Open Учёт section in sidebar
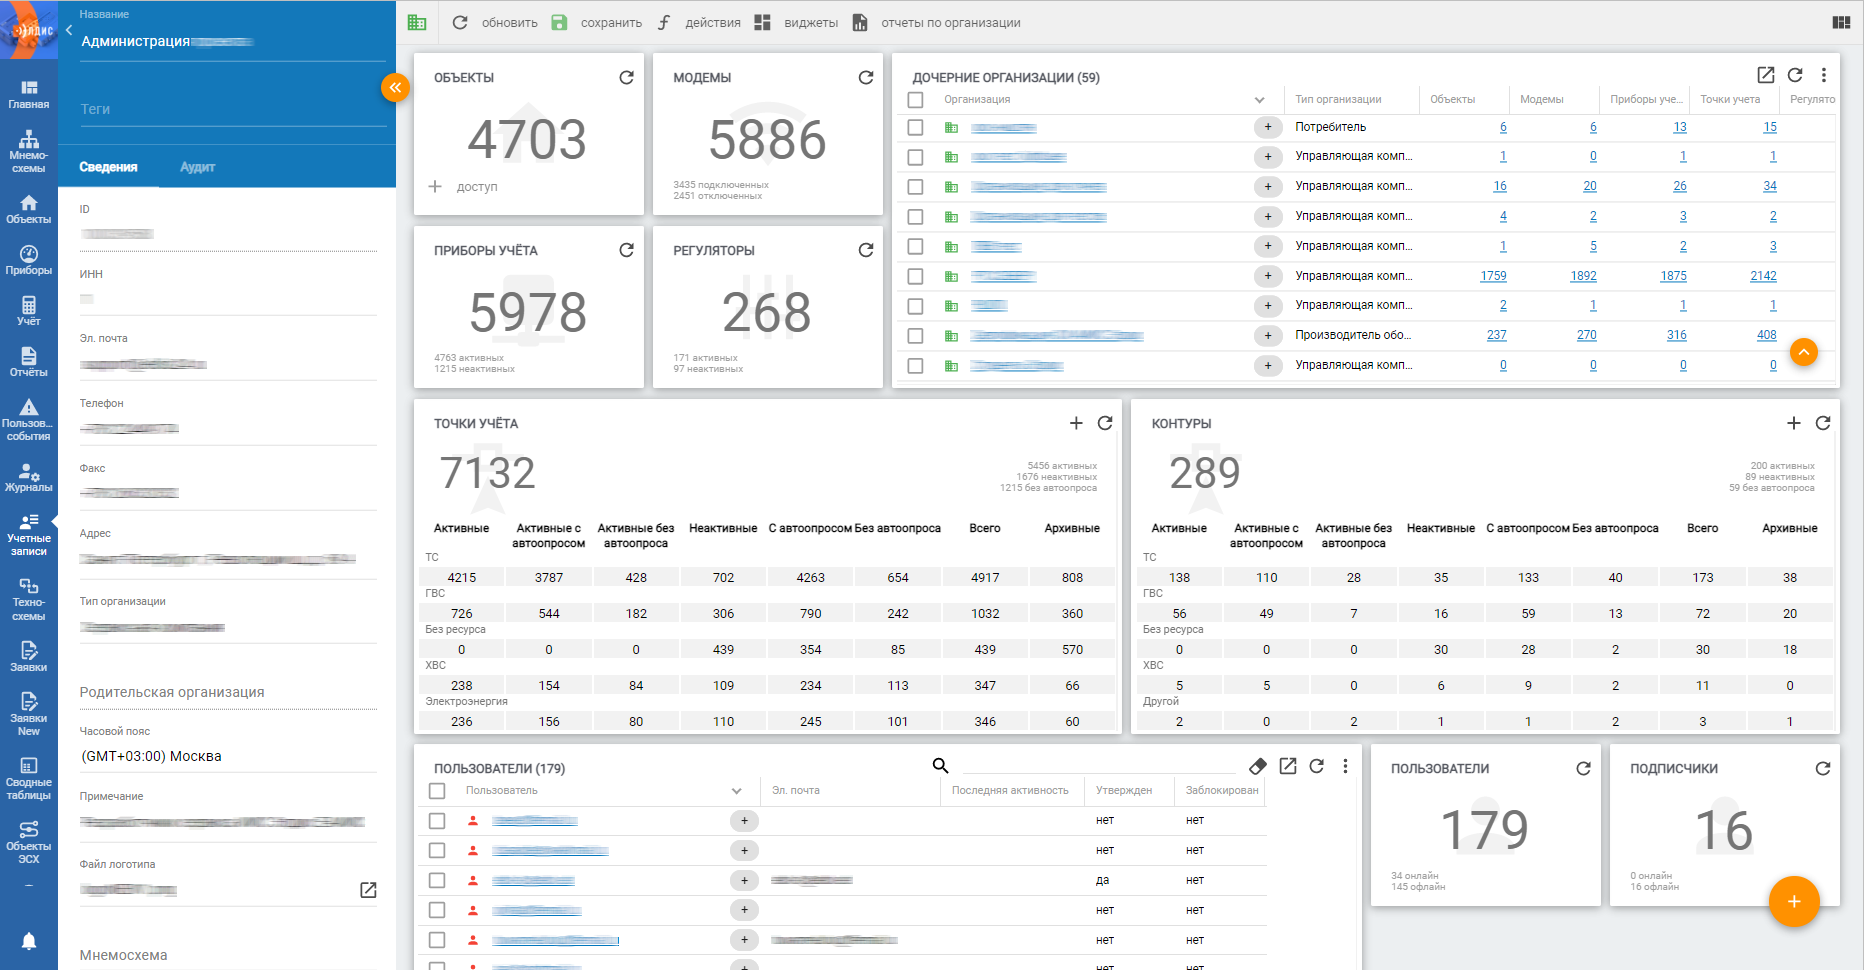Screen dimensions: 1864x970 [29, 311]
